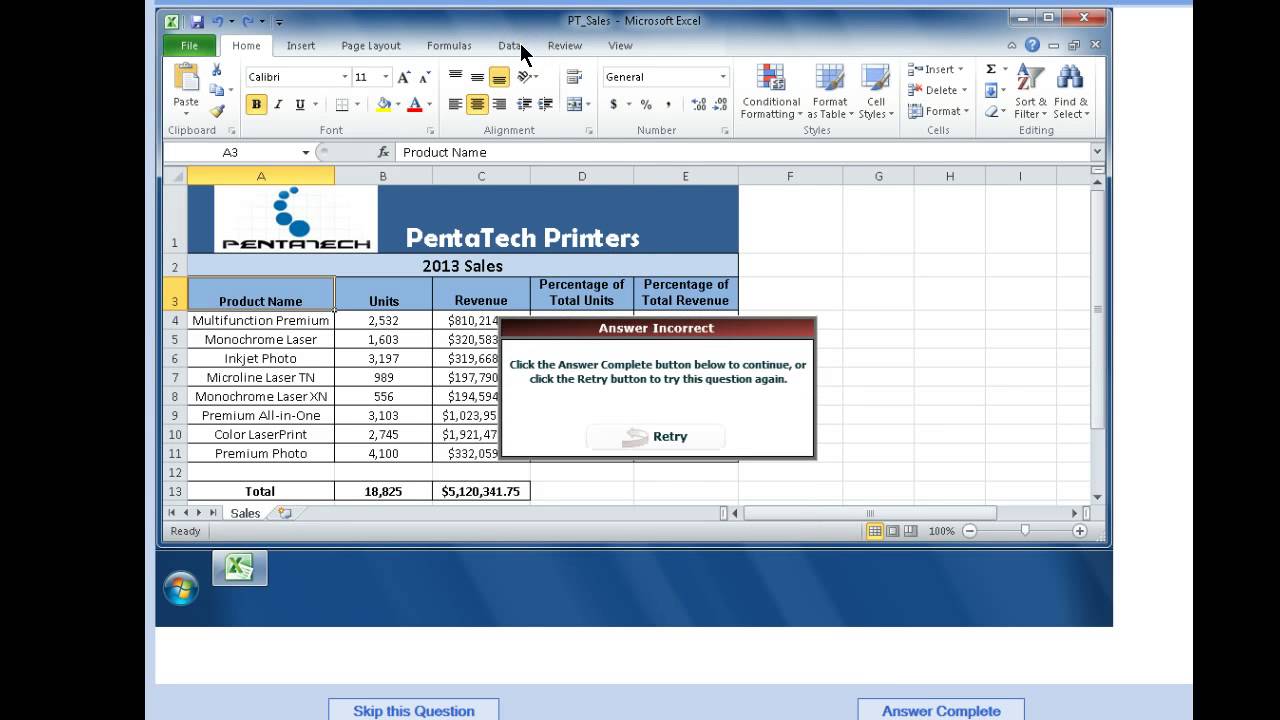This screenshot has height=720, width=1280.
Task: Apply Comma Style format
Action: pyautogui.click(x=668, y=104)
